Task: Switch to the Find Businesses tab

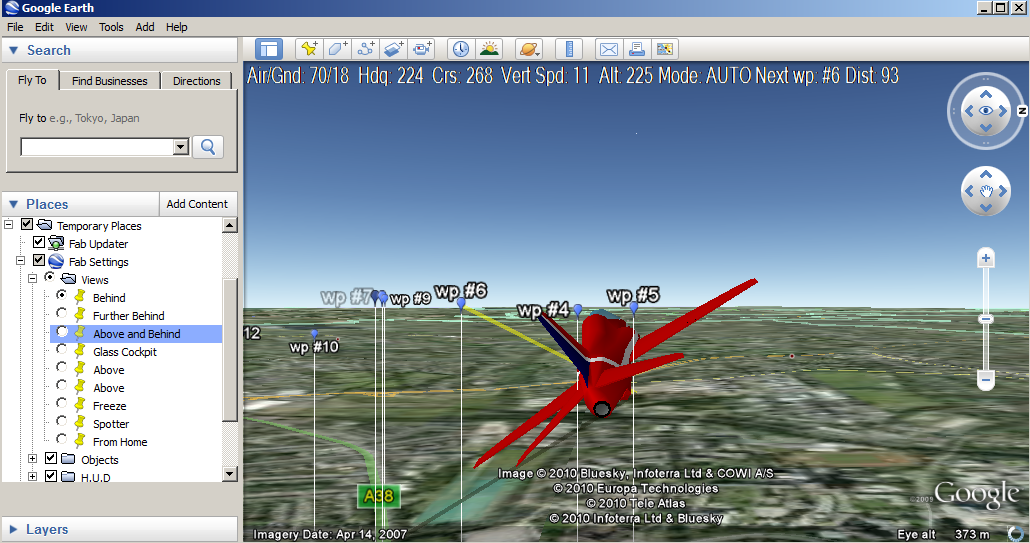Action: click(x=110, y=81)
